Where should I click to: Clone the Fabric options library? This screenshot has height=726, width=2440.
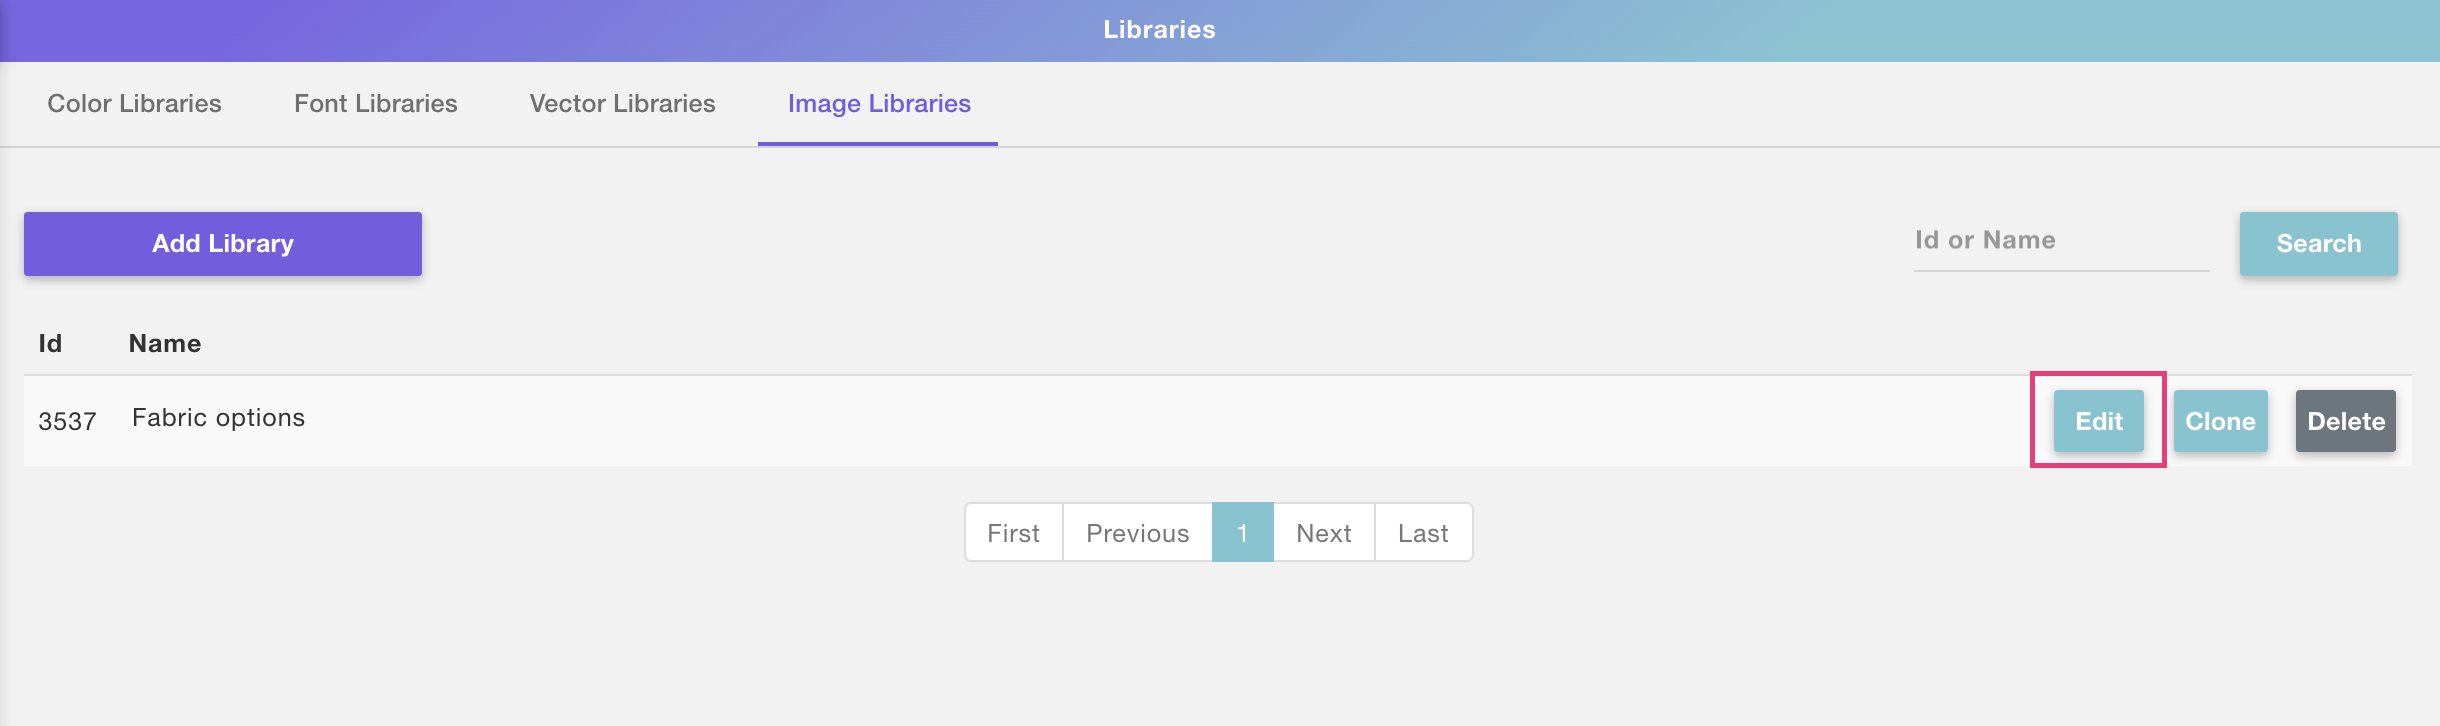coord(2220,421)
